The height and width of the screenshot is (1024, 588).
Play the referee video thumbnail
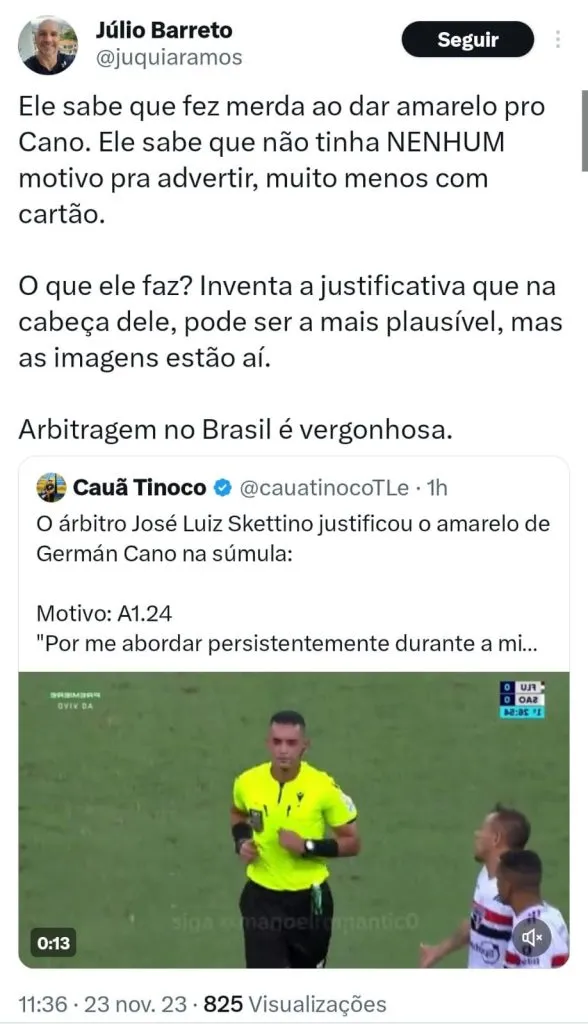[x=294, y=820]
